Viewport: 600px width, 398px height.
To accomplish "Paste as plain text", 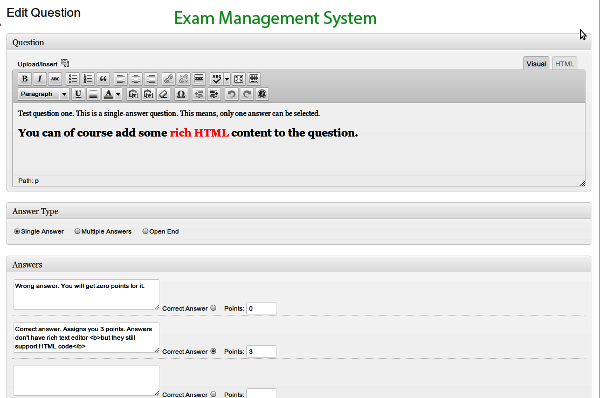I will coord(133,94).
